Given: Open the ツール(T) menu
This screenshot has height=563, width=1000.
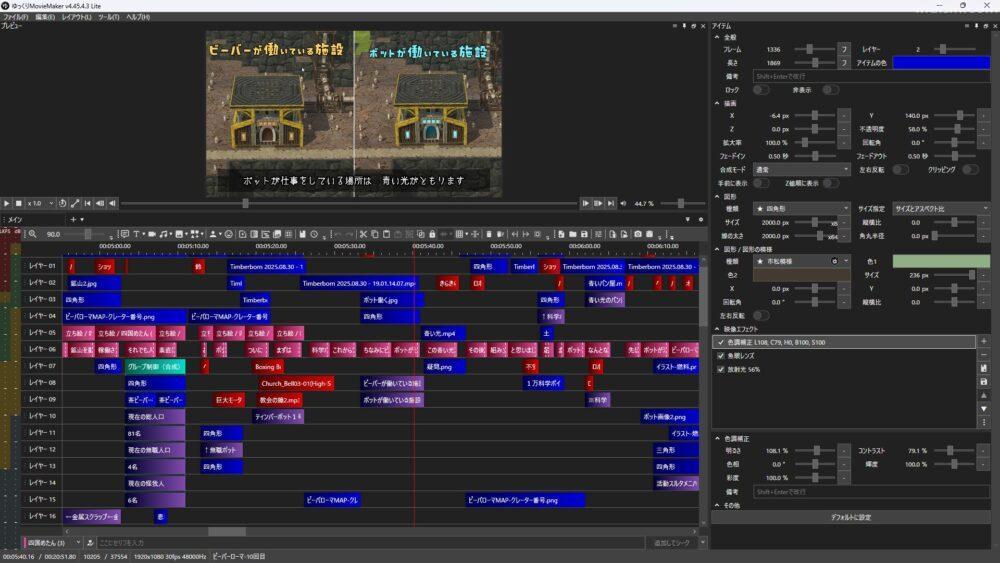Looking at the screenshot, I should tap(108, 17).
